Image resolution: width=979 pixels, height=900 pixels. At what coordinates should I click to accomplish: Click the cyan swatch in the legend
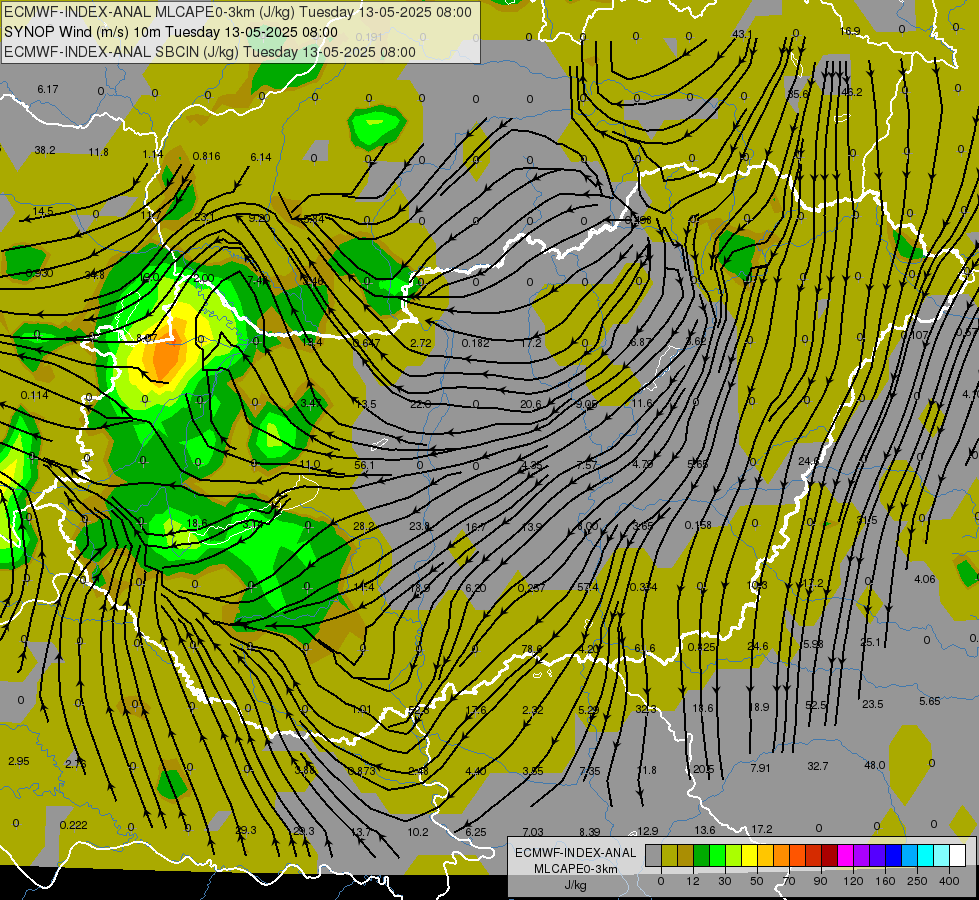pos(925,856)
